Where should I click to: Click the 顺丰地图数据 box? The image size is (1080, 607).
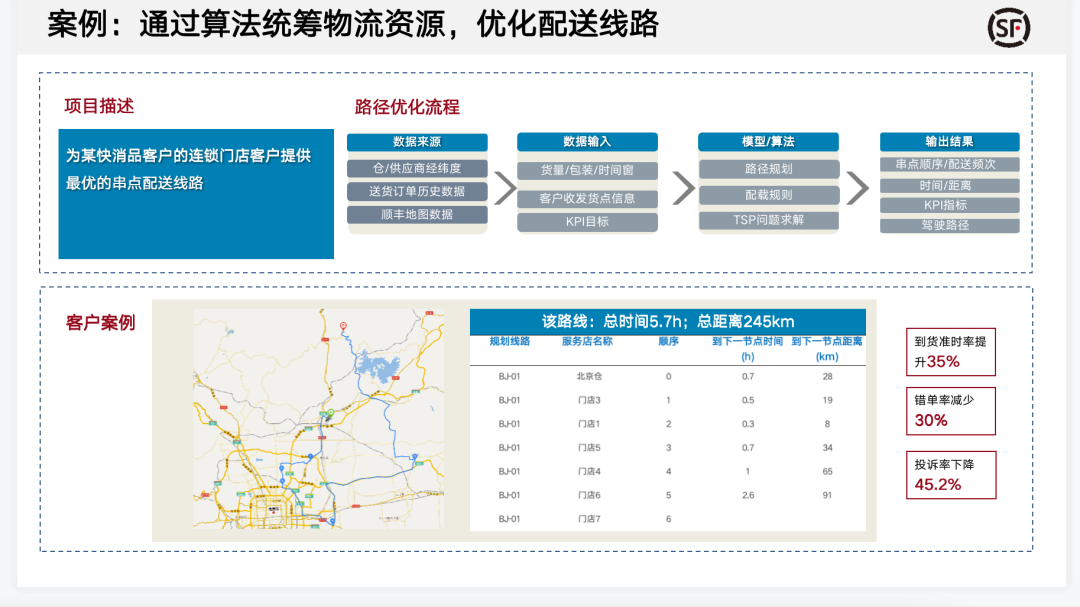(417, 214)
